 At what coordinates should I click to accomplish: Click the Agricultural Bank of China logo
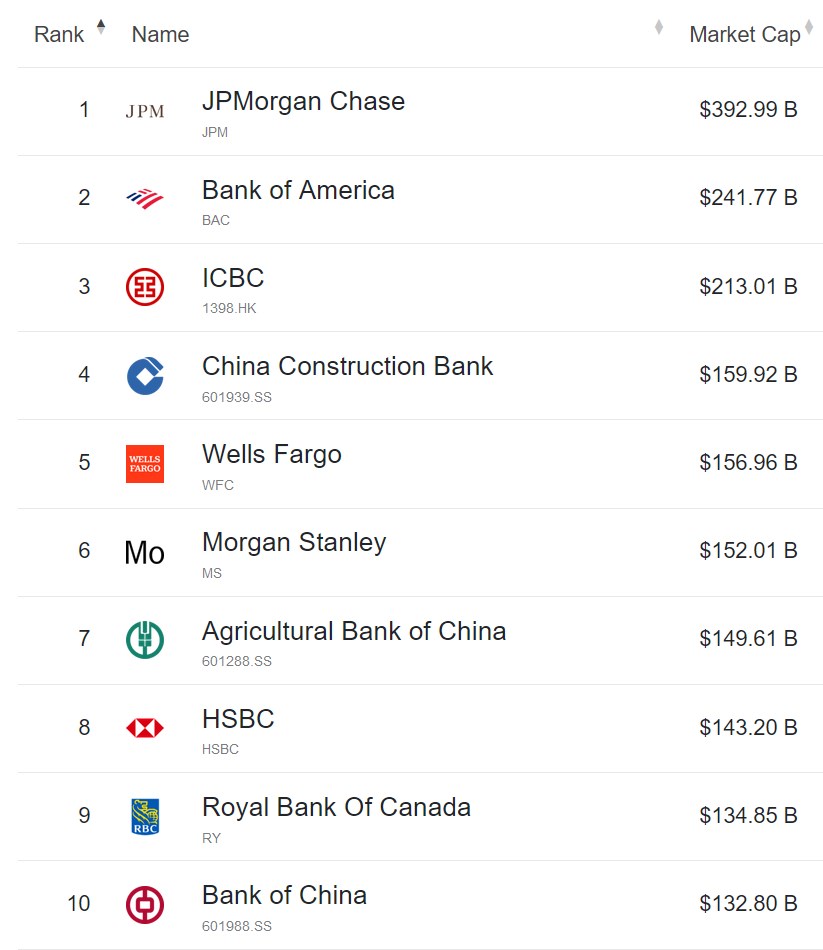click(x=145, y=640)
